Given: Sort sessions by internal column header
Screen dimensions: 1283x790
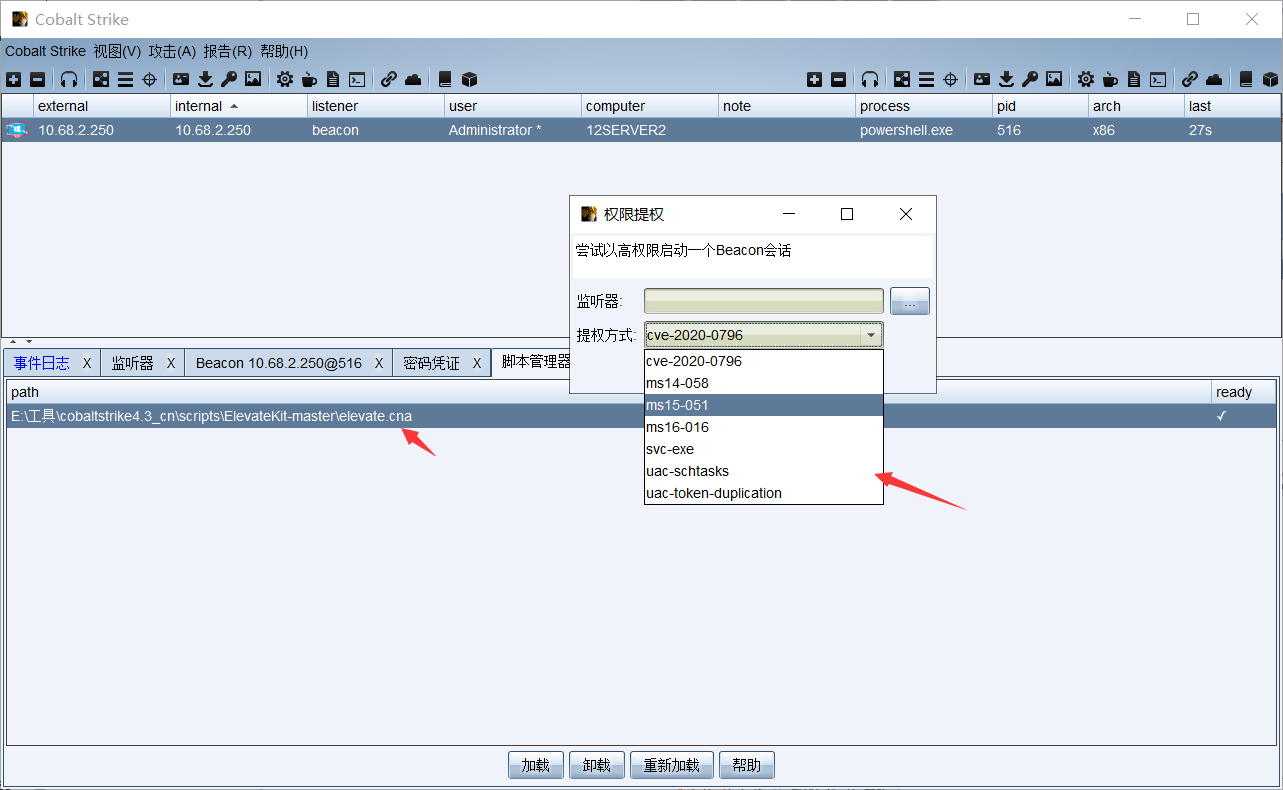Looking at the screenshot, I should pos(239,106).
